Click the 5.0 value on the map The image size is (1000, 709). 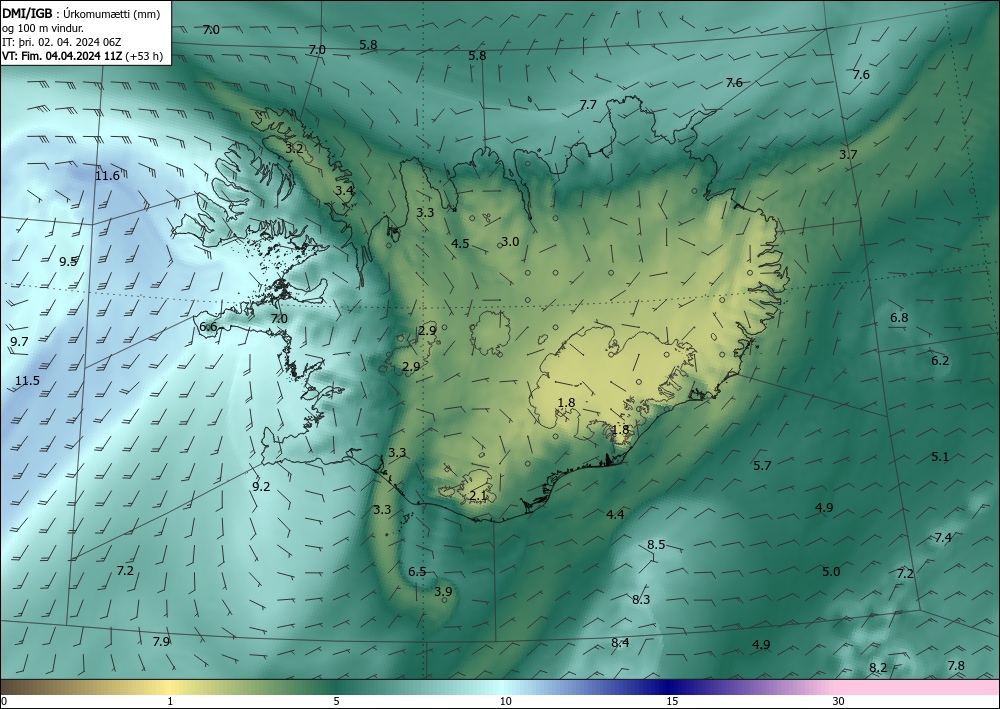click(831, 571)
